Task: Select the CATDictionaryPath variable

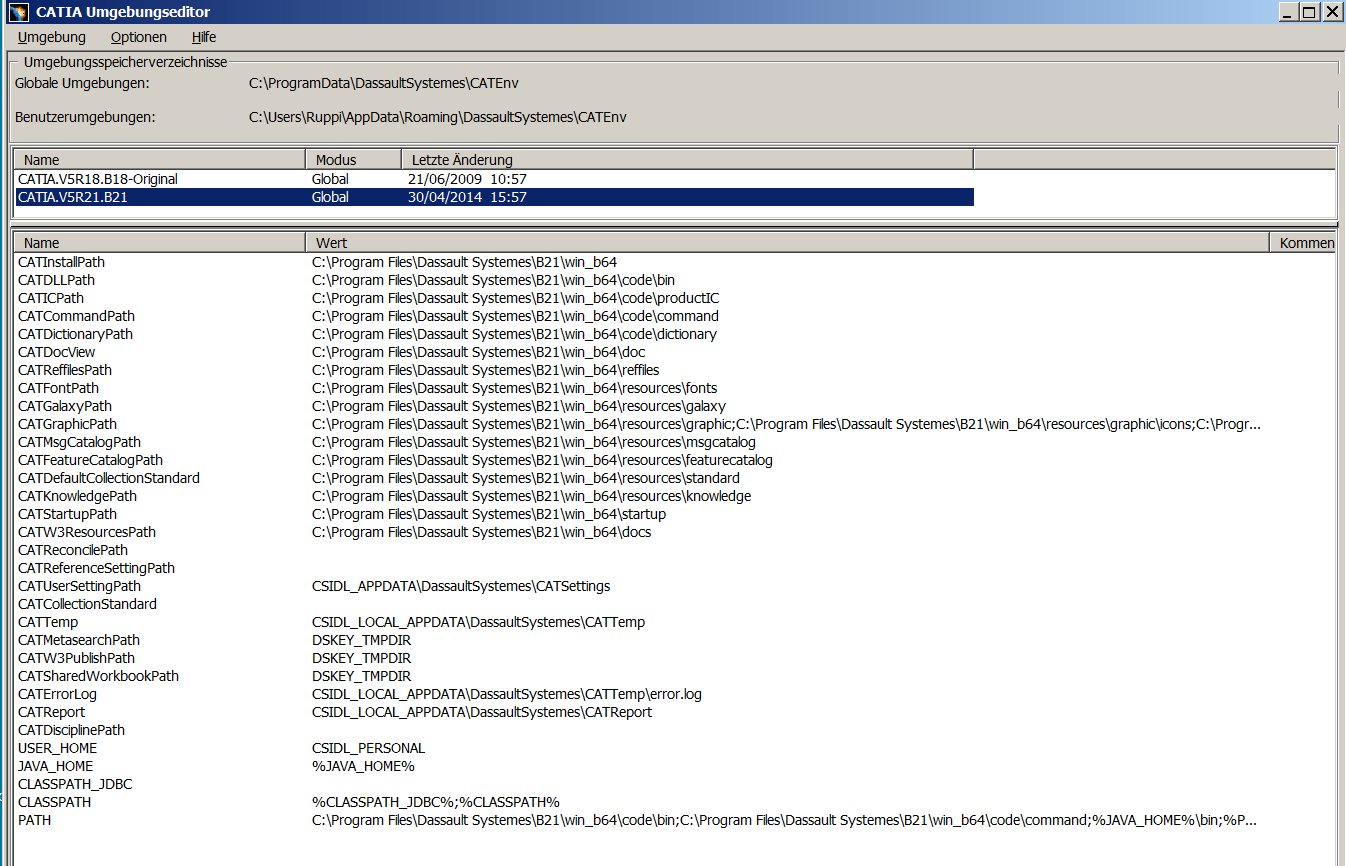Action: pos(75,334)
